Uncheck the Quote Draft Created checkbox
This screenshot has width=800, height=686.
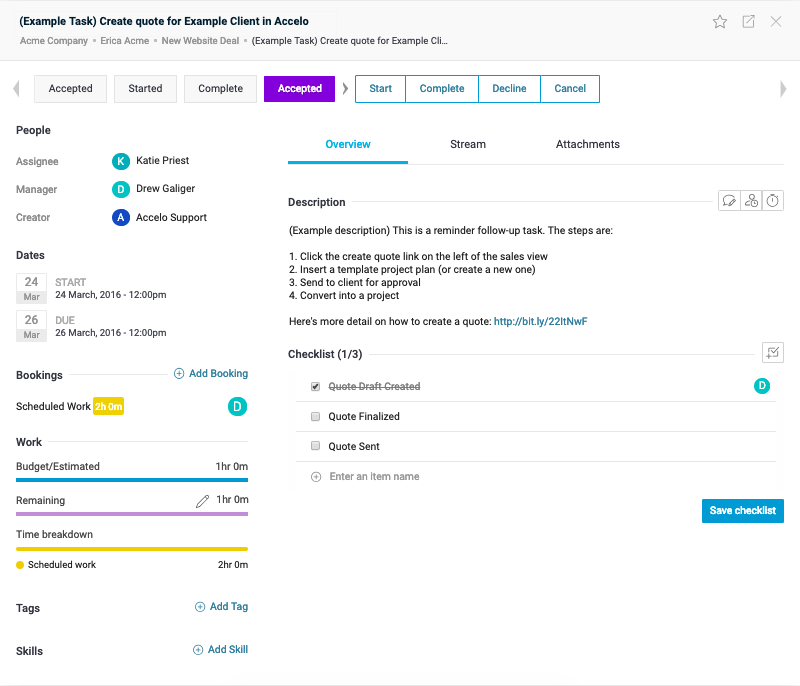[316, 387]
